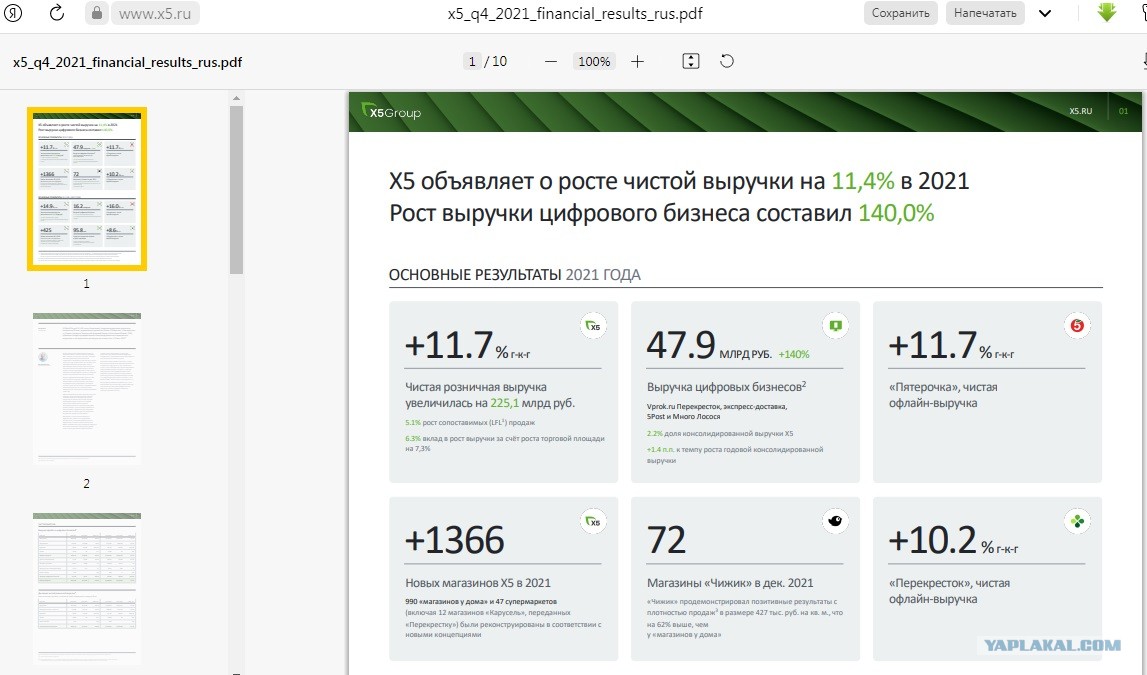Click the text «Перекресток», чистая офлайн-выручка

(x=949, y=591)
